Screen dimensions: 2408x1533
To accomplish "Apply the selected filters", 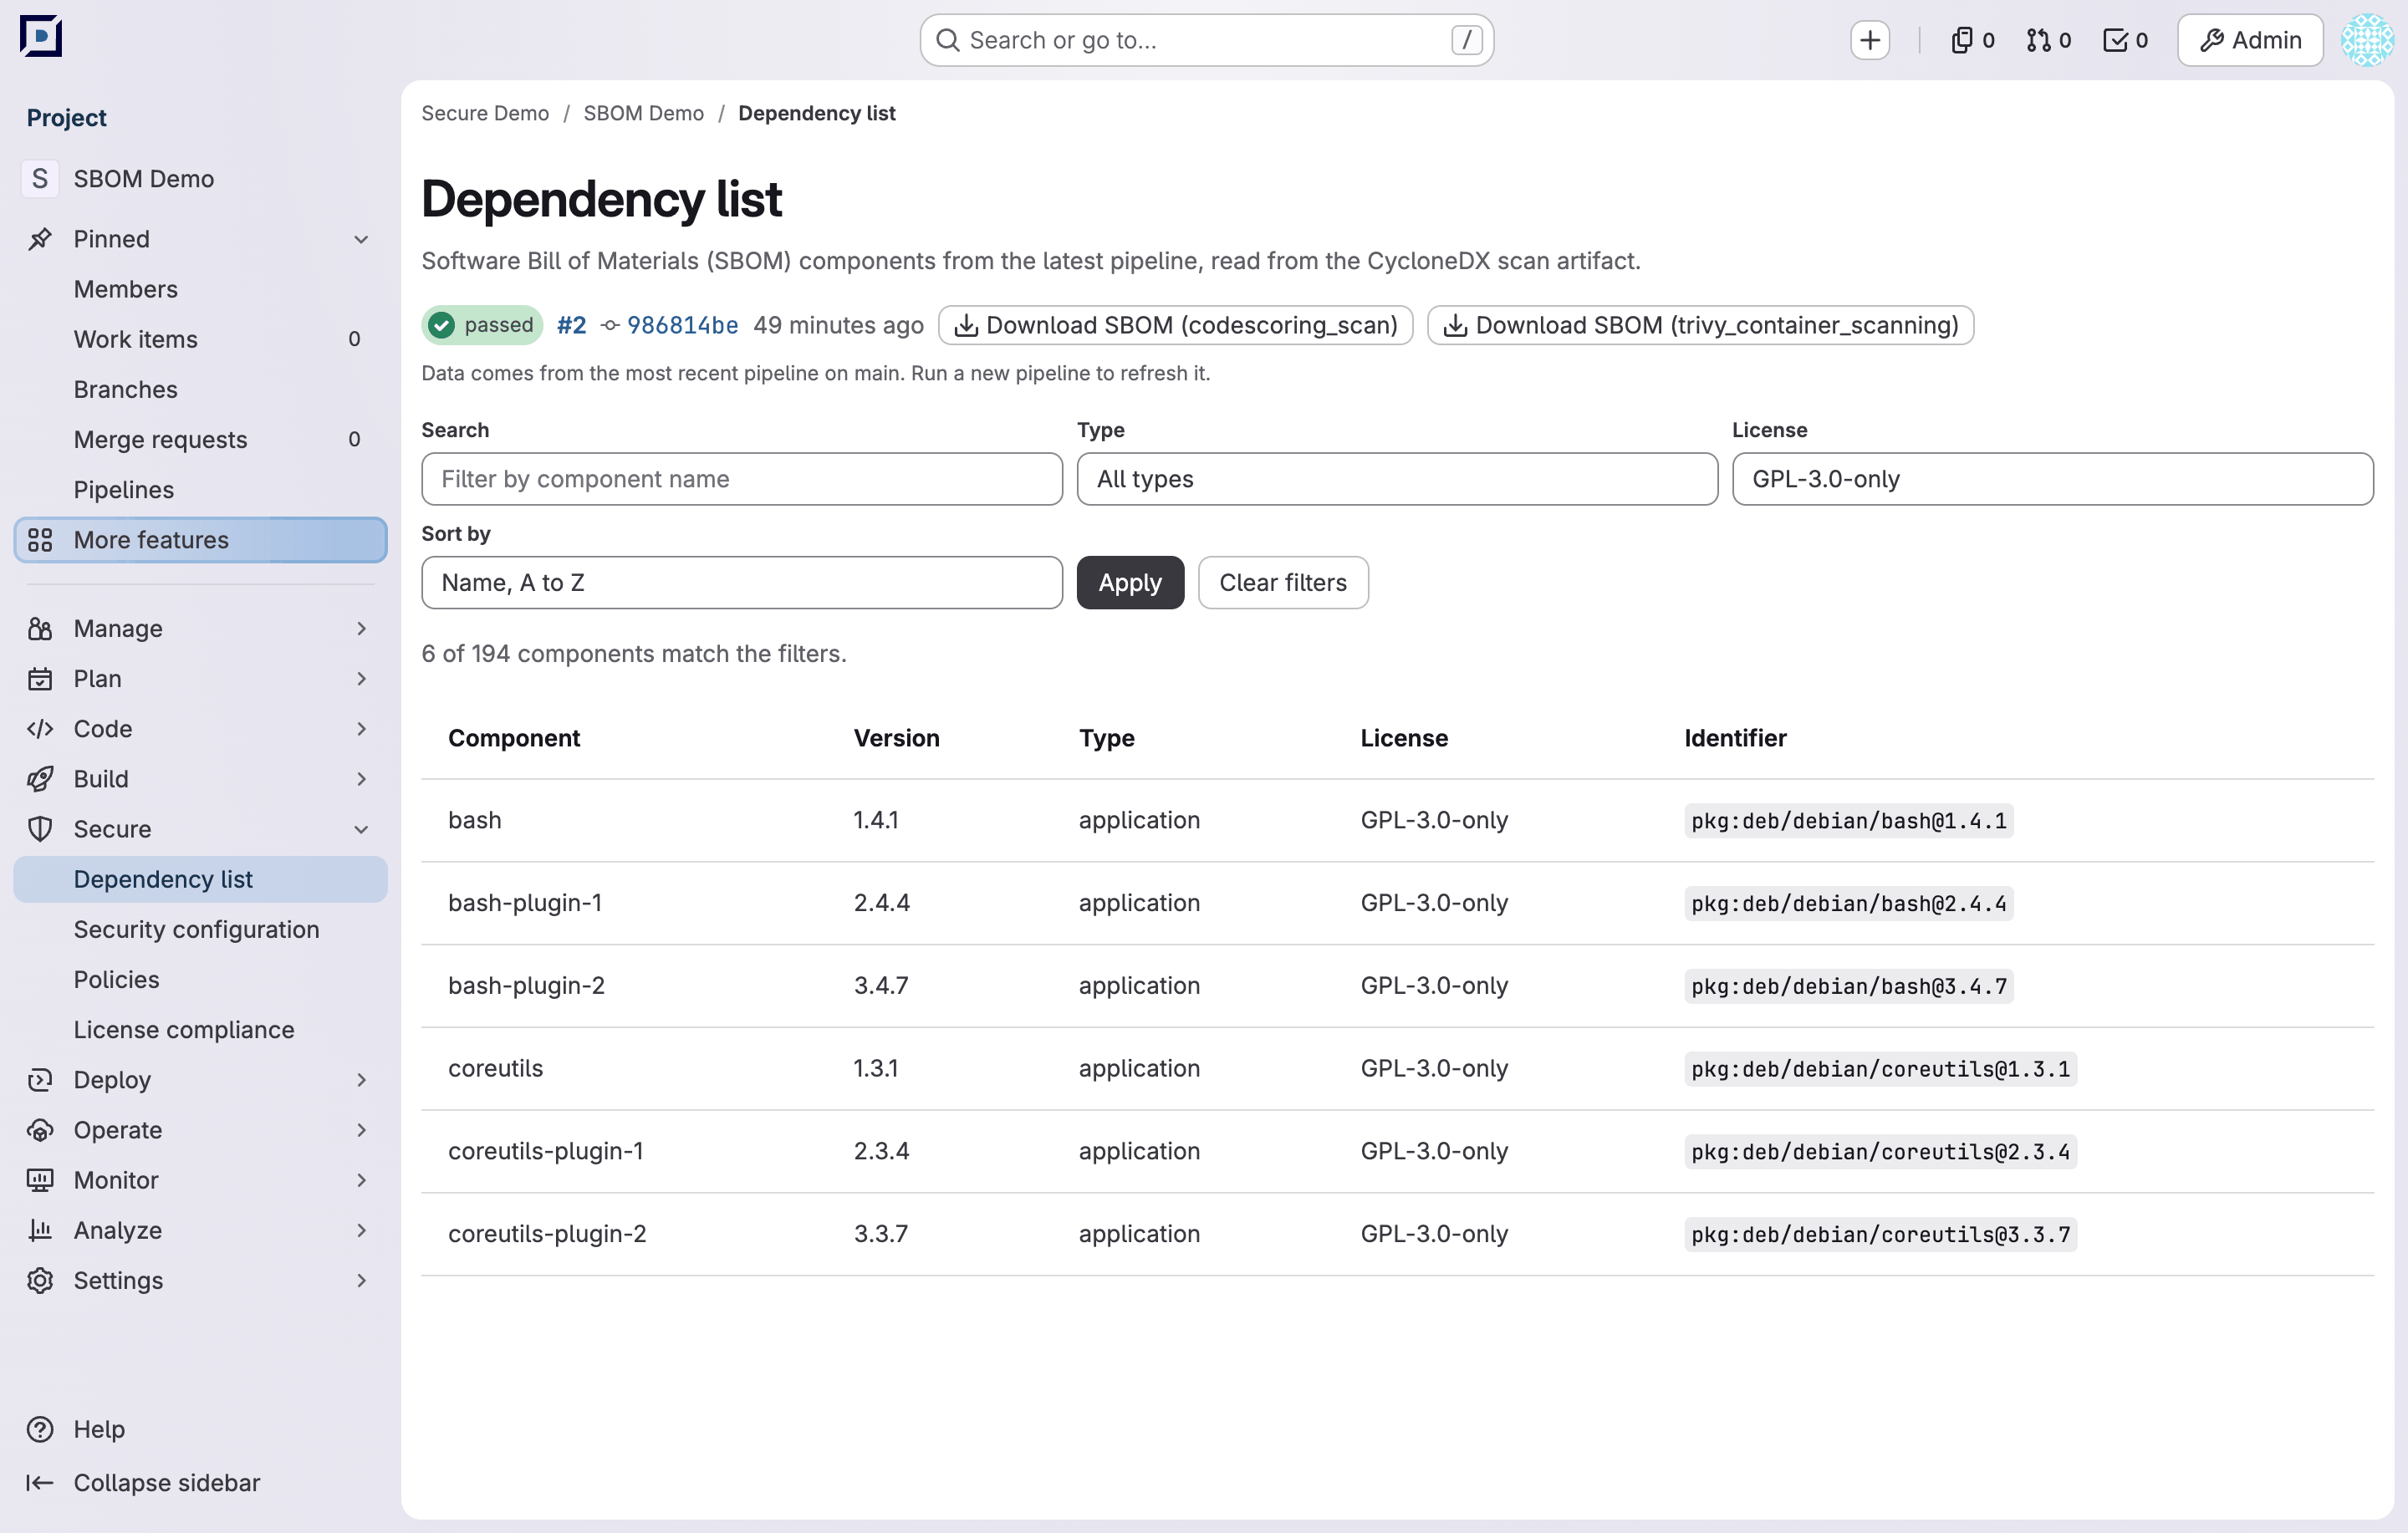I will pyautogui.click(x=1130, y=582).
